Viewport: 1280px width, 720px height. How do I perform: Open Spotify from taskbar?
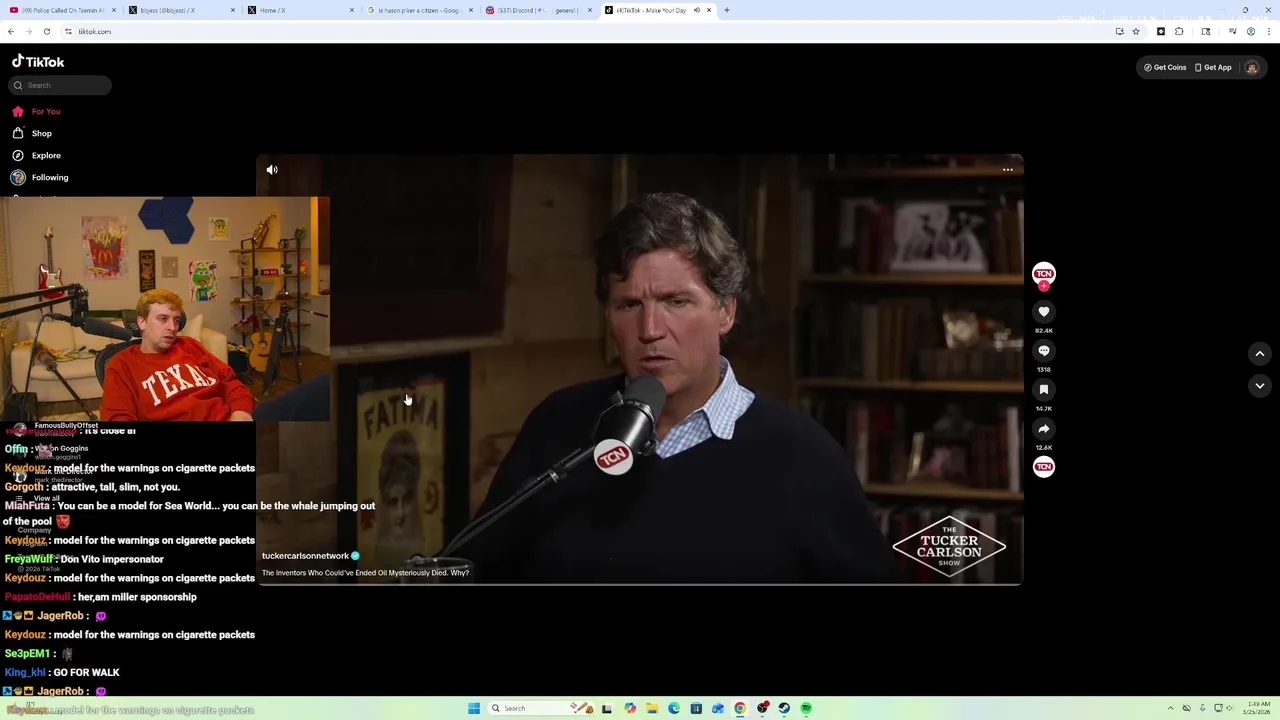pos(806,708)
